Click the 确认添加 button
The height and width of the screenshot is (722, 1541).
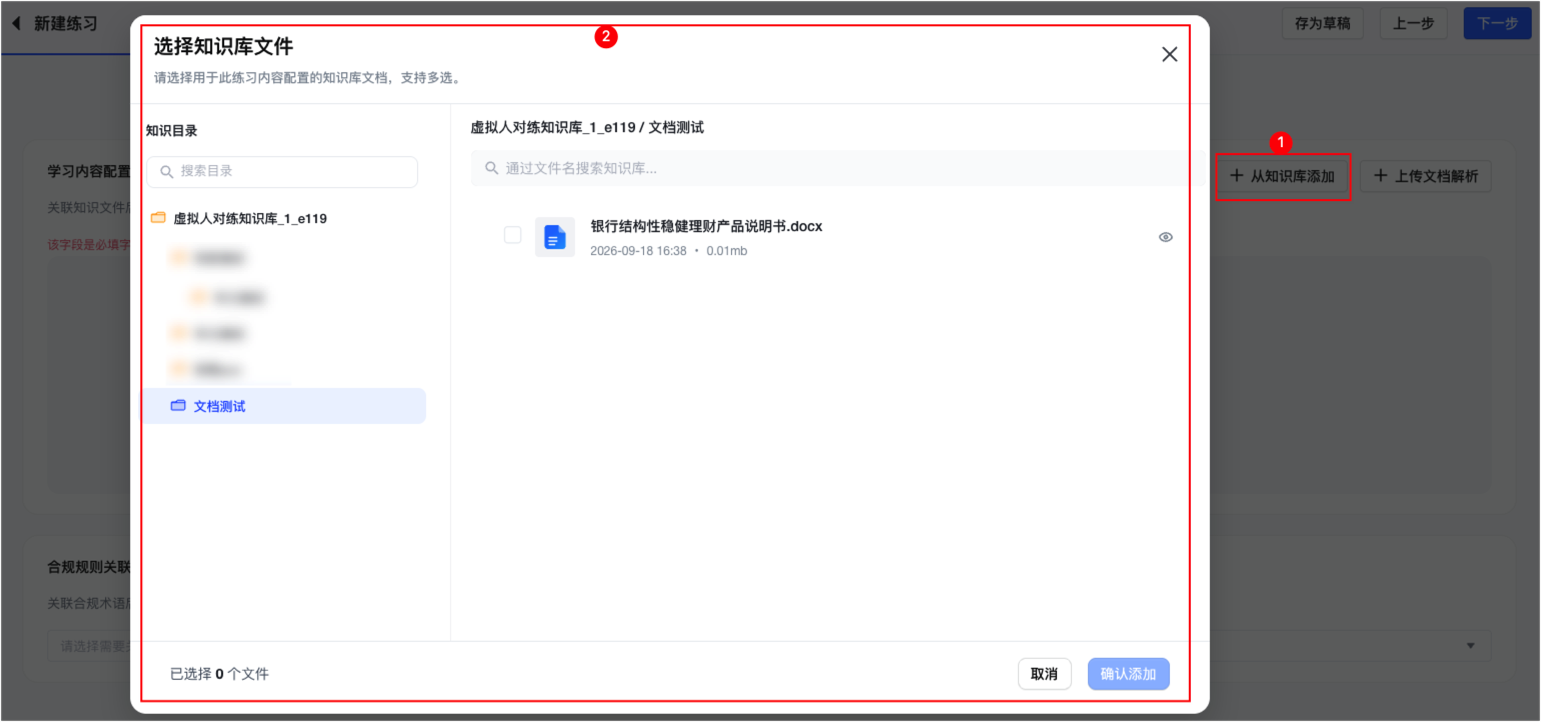pyautogui.click(x=1128, y=674)
